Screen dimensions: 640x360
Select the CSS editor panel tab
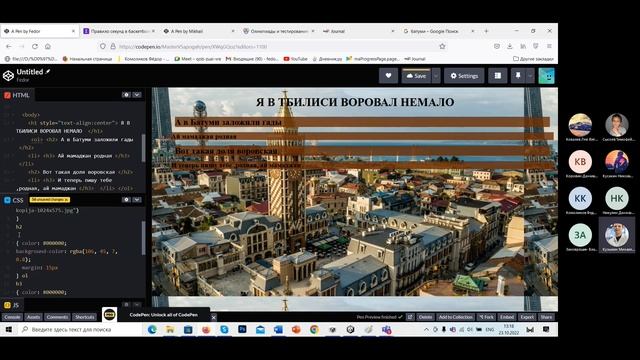pos(14,200)
